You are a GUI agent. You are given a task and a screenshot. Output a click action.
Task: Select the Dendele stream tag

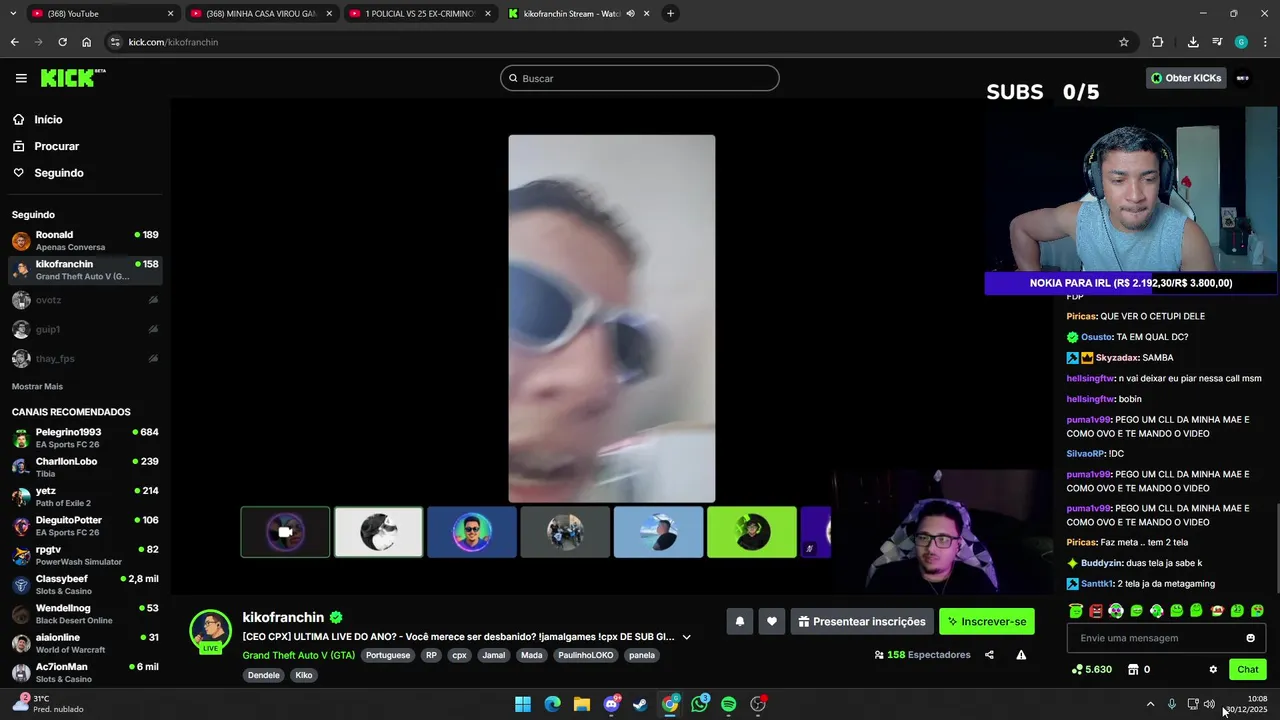264,675
